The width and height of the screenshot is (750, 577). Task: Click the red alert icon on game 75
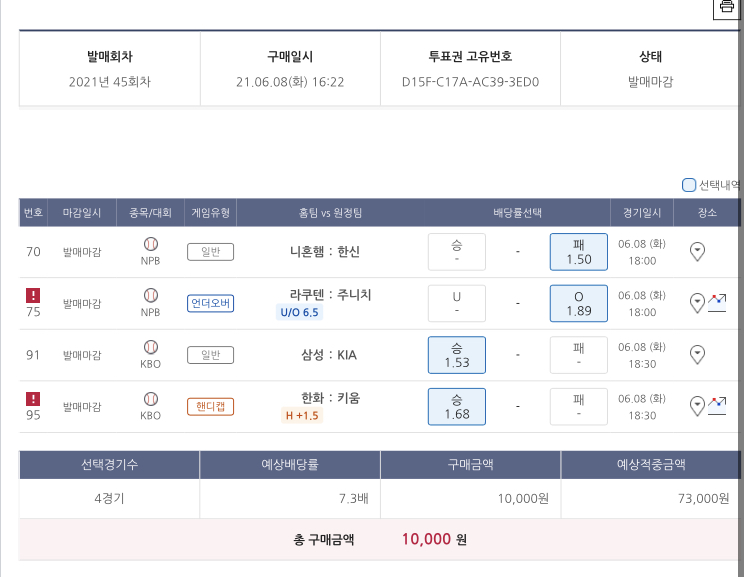pyautogui.click(x=33, y=295)
